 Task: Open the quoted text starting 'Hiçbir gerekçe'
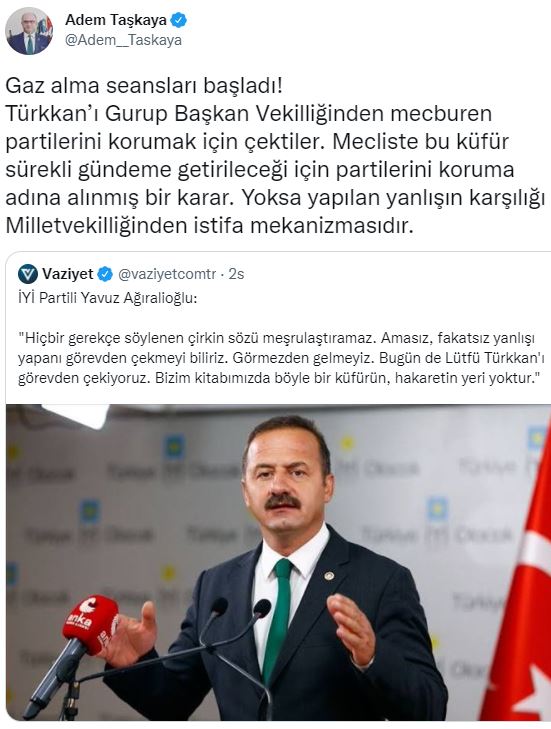click(x=281, y=358)
